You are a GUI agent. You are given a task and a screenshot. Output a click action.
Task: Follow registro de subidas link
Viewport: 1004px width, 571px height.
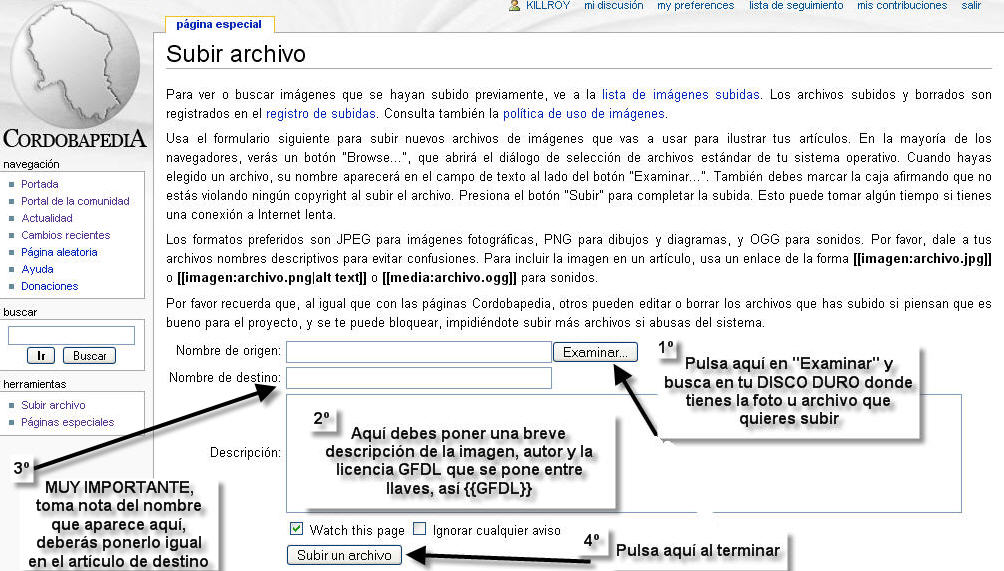(x=321, y=114)
